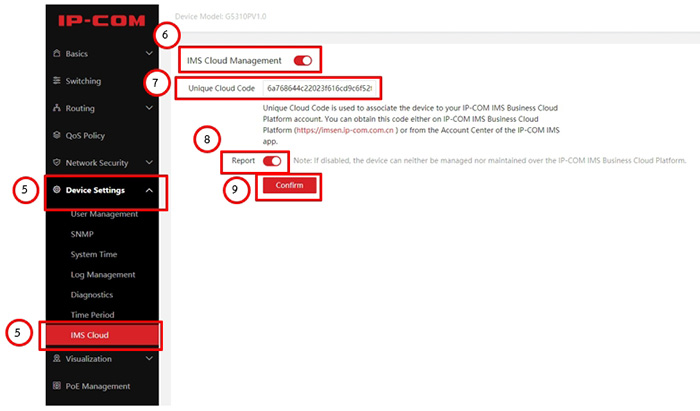Expand the Network Security chevron

[x=149, y=162]
